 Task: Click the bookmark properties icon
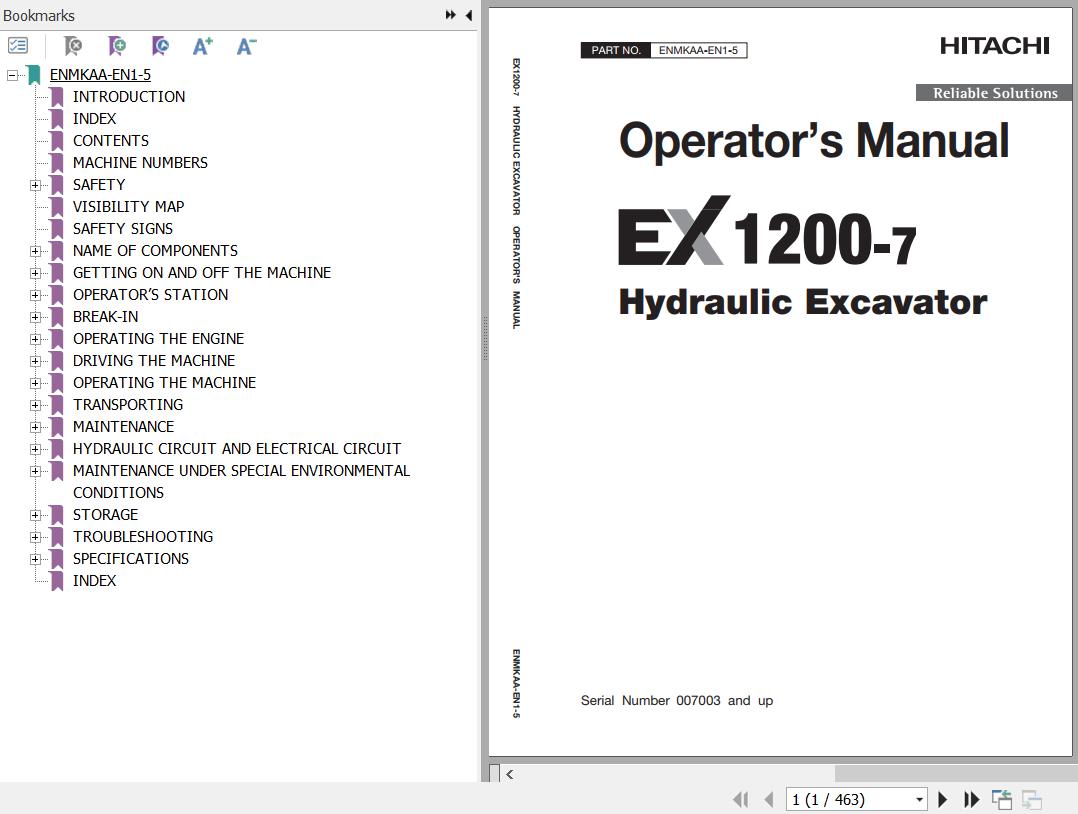160,46
